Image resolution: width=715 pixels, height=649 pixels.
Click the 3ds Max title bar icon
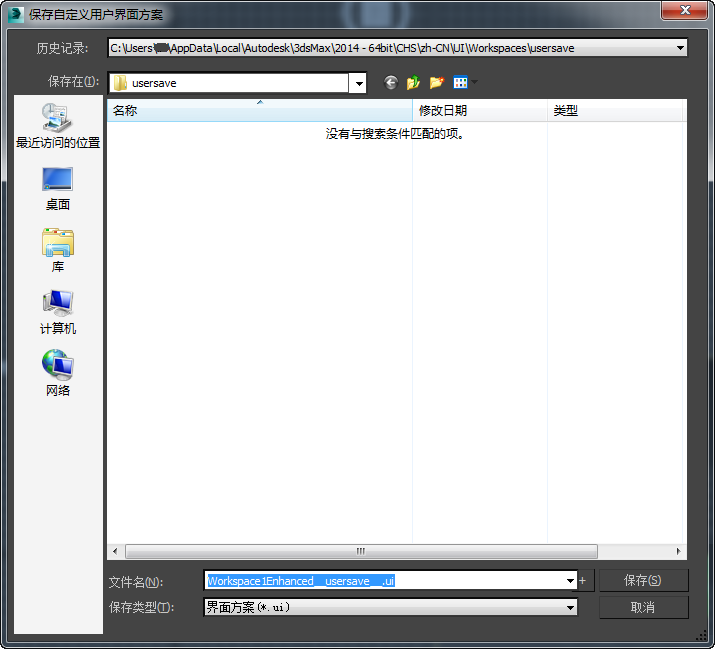16,14
